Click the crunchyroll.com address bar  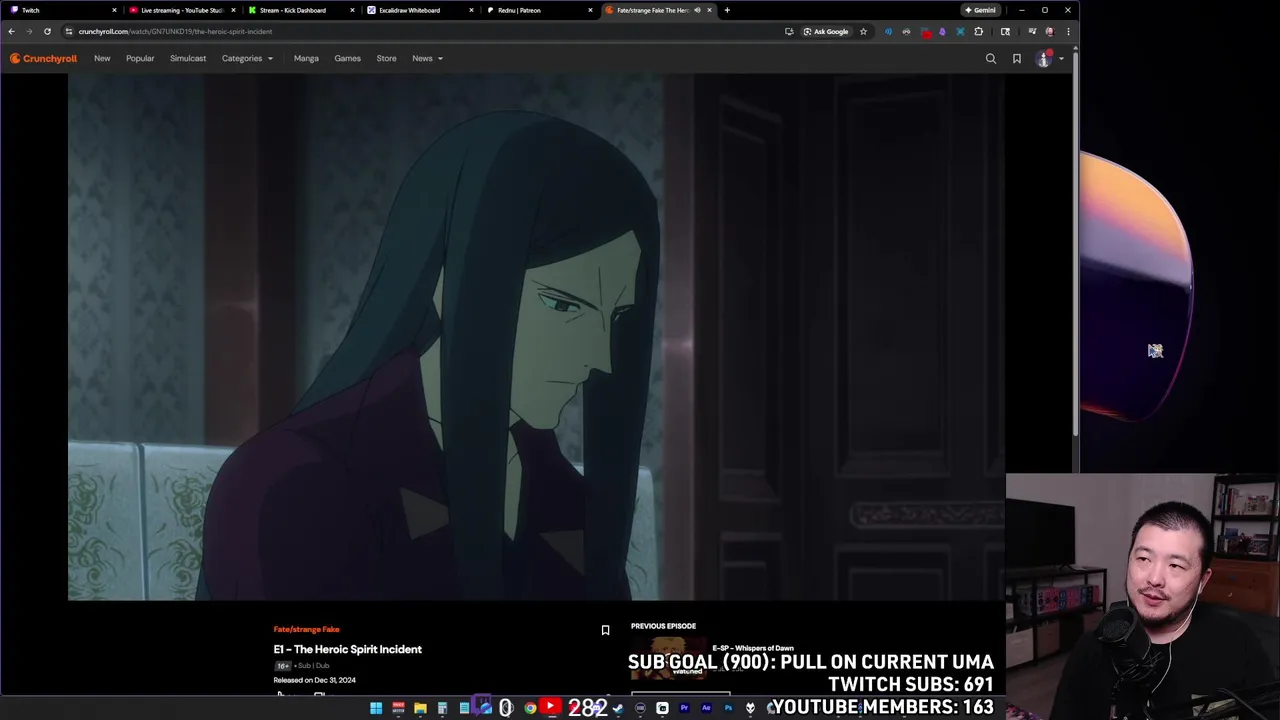point(420,31)
